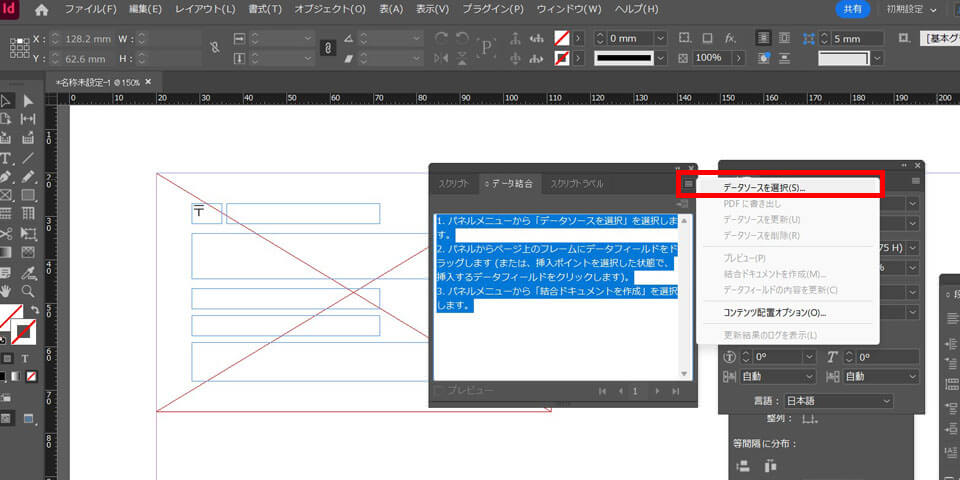The width and height of the screenshot is (960, 480).
Task: Select the Type tool in the toolbox
Action: tap(6, 158)
